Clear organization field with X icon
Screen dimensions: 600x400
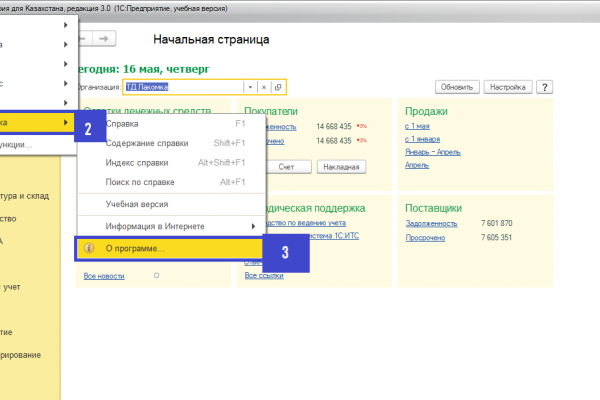coord(264,87)
